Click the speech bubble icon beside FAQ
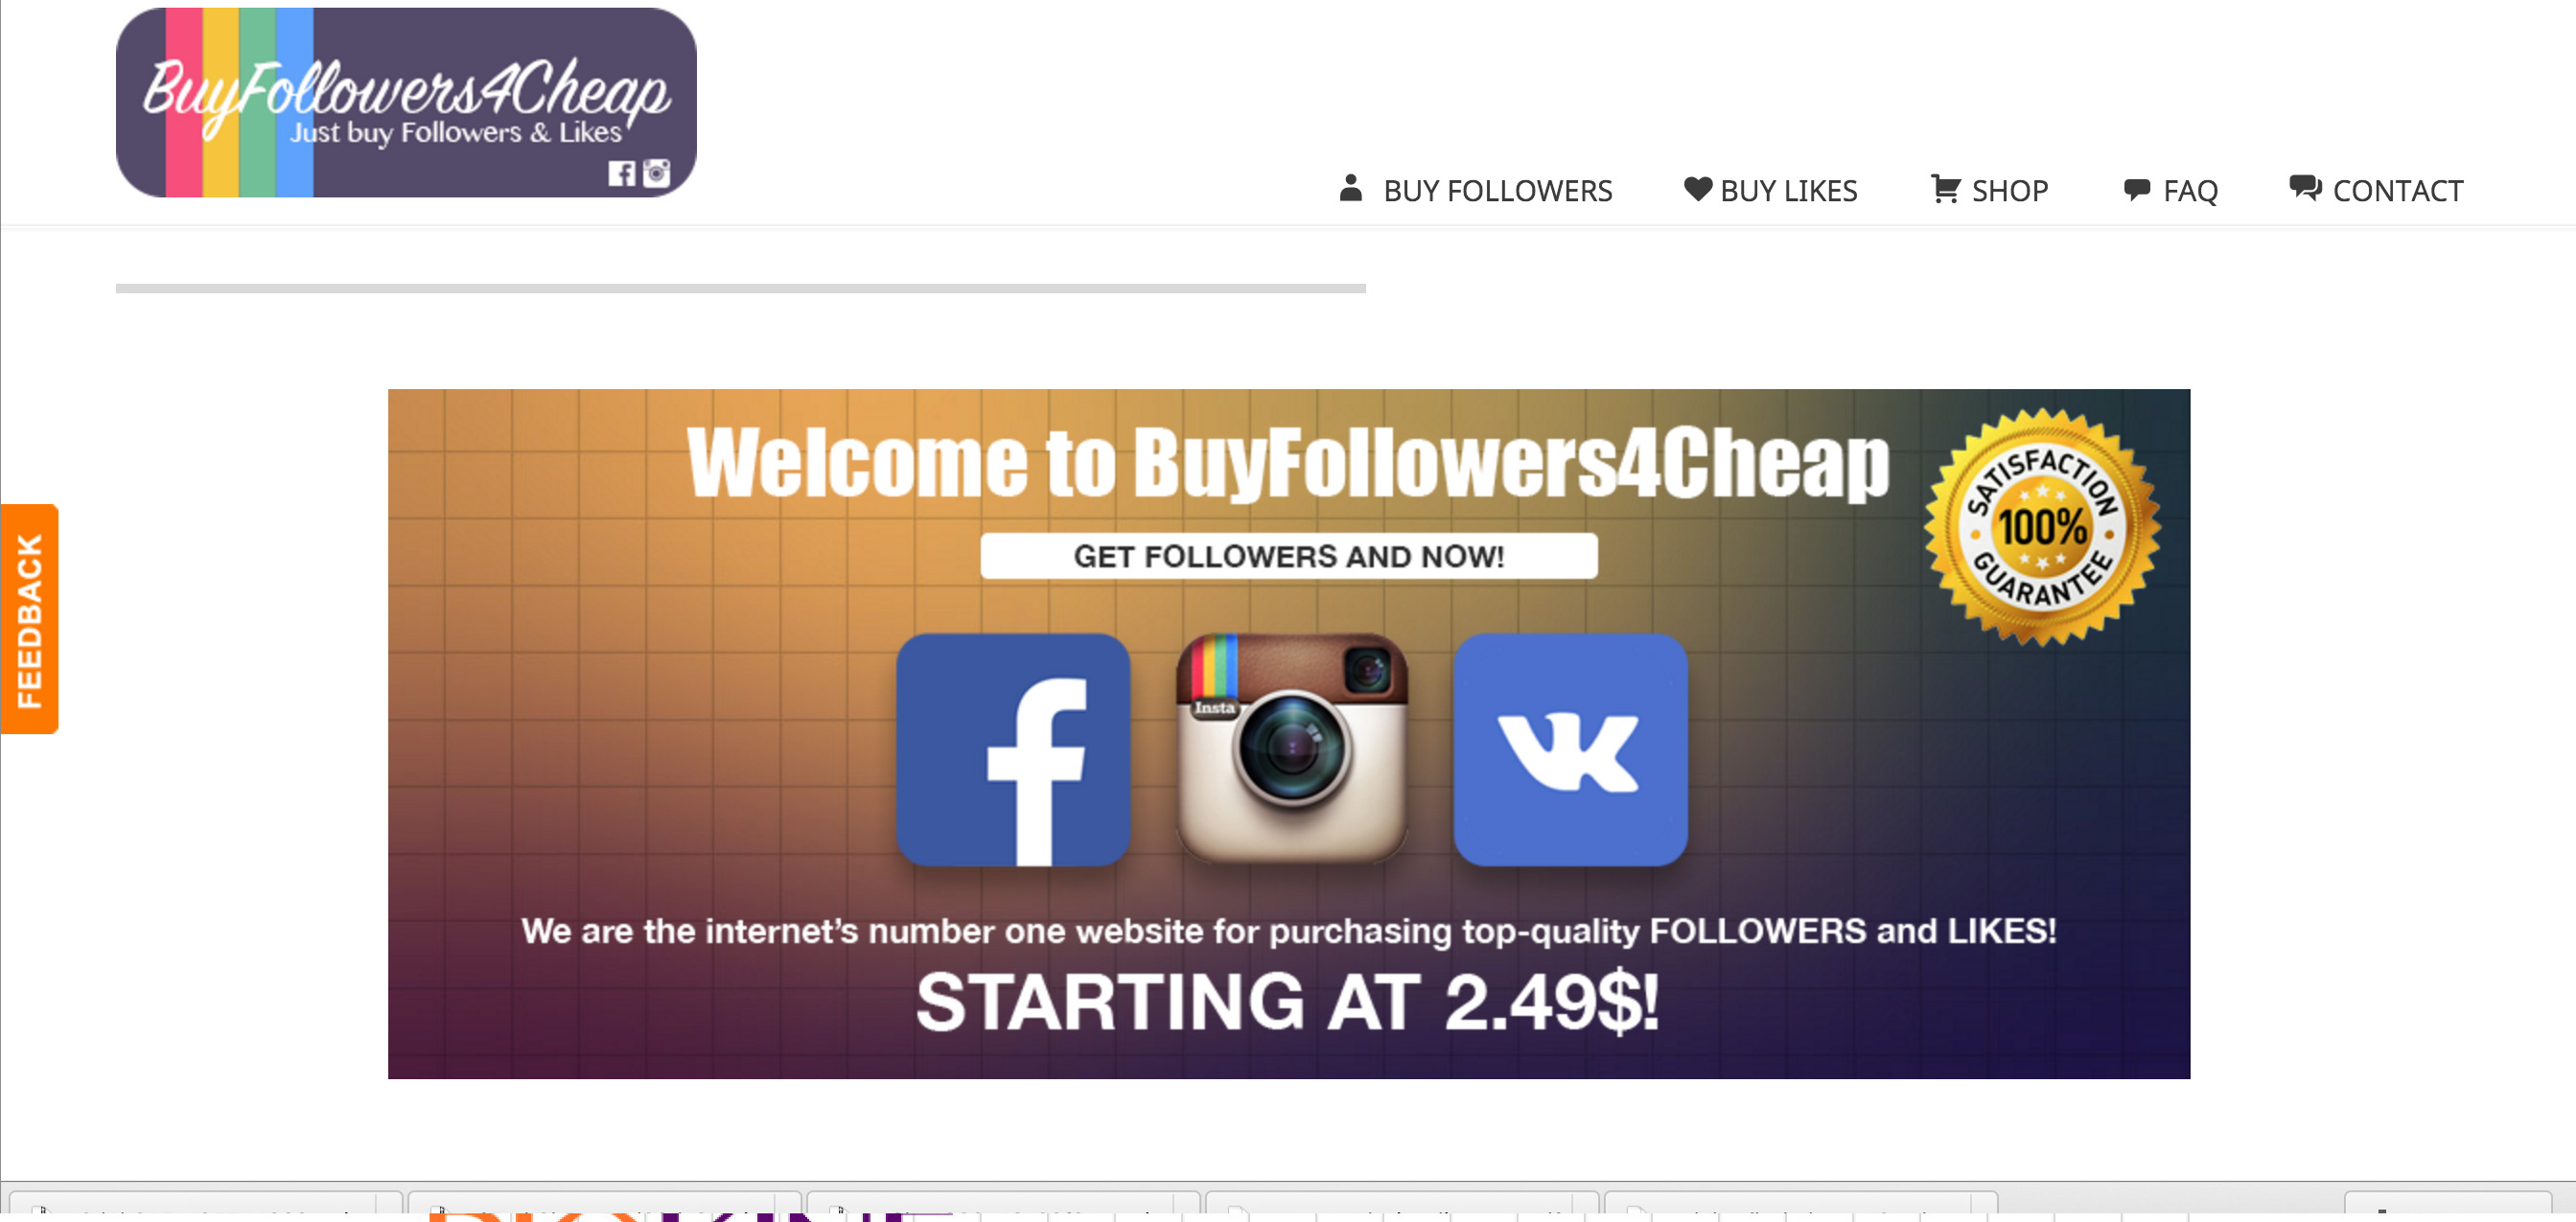 [2136, 189]
